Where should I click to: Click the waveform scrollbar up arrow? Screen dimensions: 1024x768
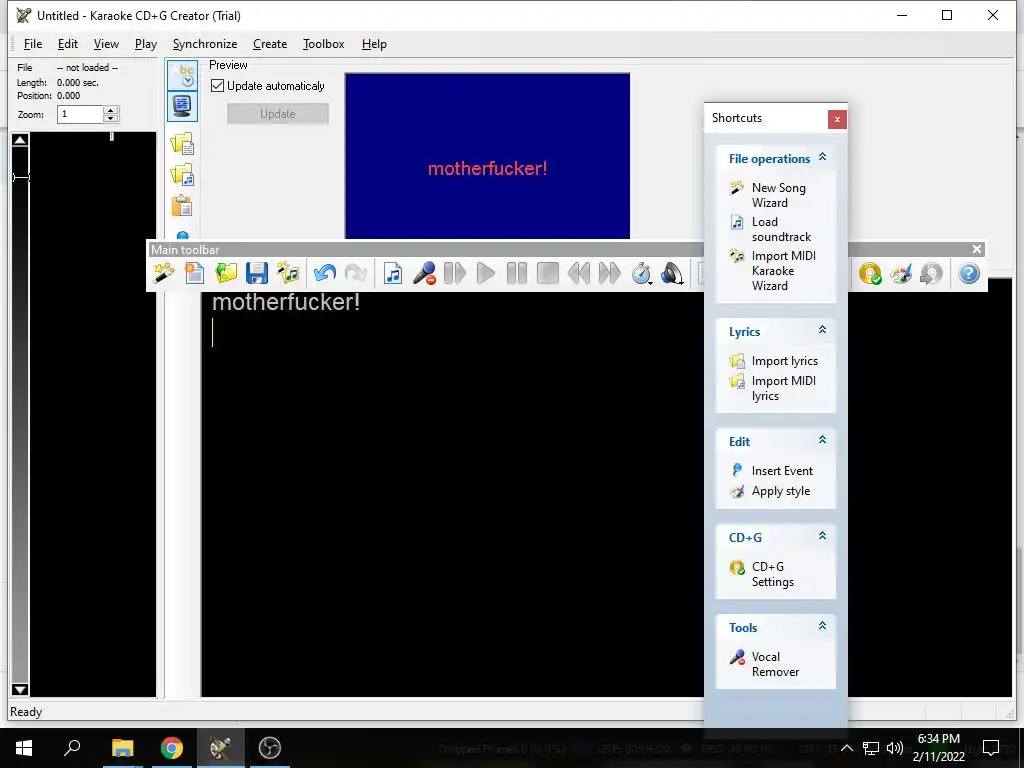(20, 139)
